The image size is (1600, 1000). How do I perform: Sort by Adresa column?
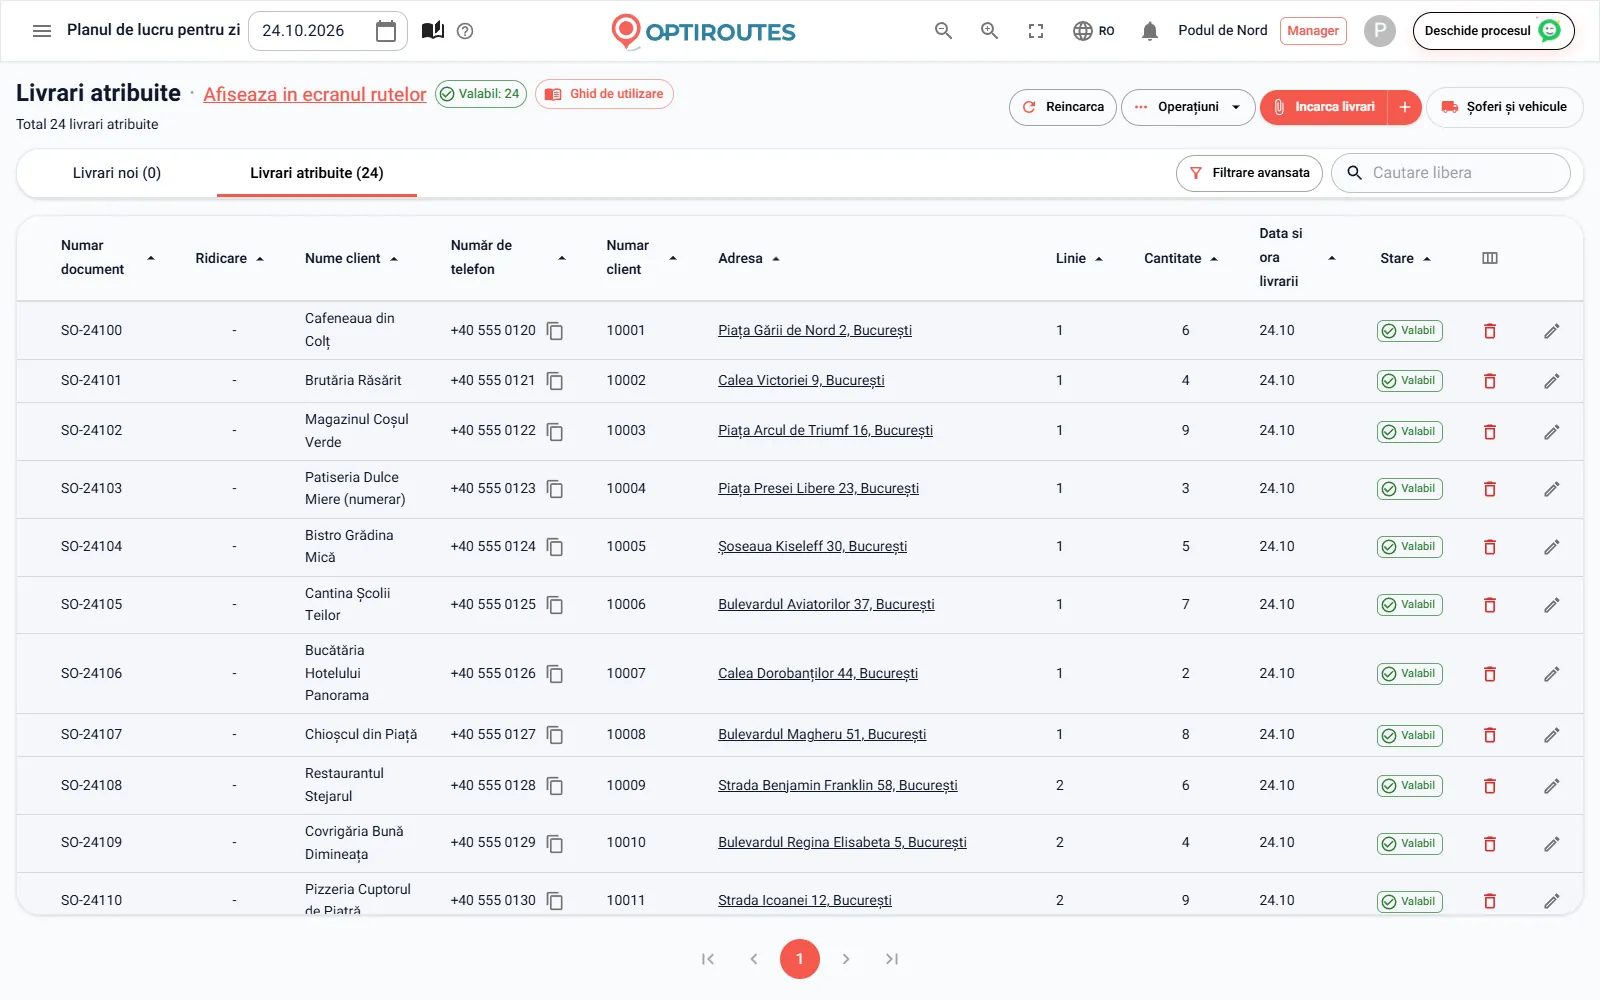click(x=749, y=258)
